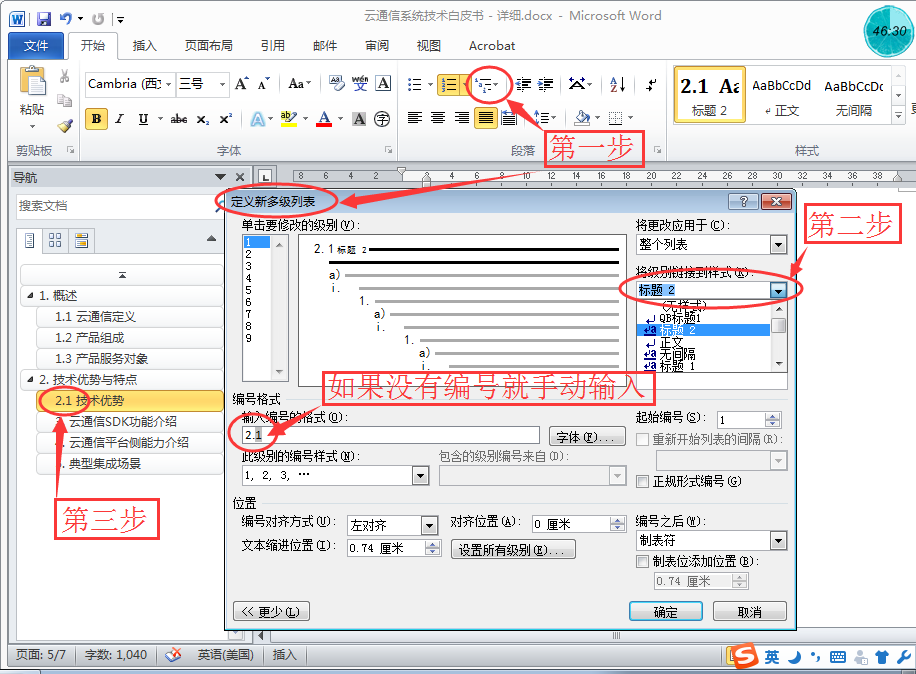Screen dimensions: 916x674
Task: Click the numbered list icon
Action: click(448, 85)
